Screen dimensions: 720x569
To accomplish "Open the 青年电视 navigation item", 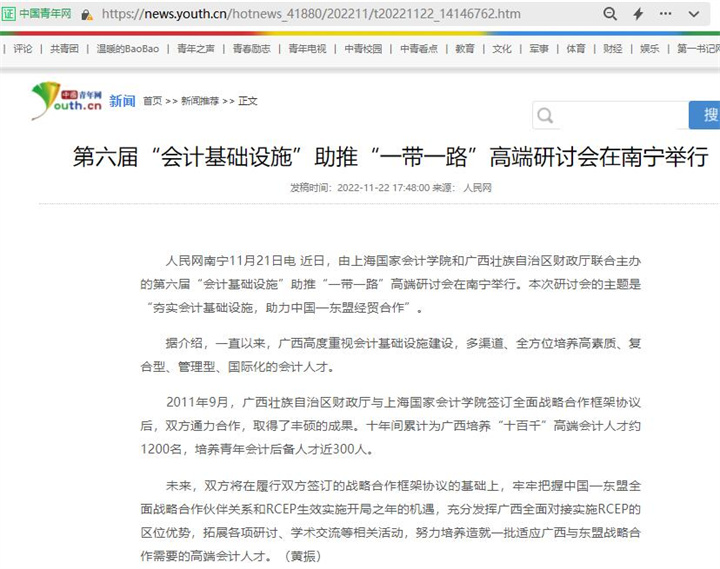I will coord(307,48).
